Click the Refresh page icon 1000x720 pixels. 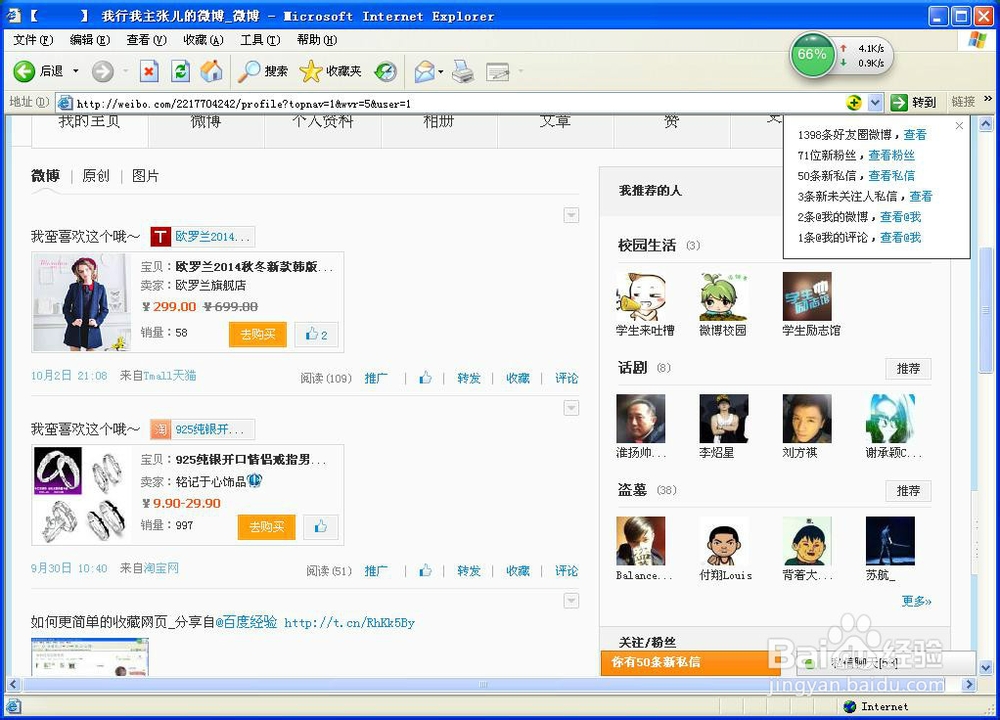click(x=180, y=71)
